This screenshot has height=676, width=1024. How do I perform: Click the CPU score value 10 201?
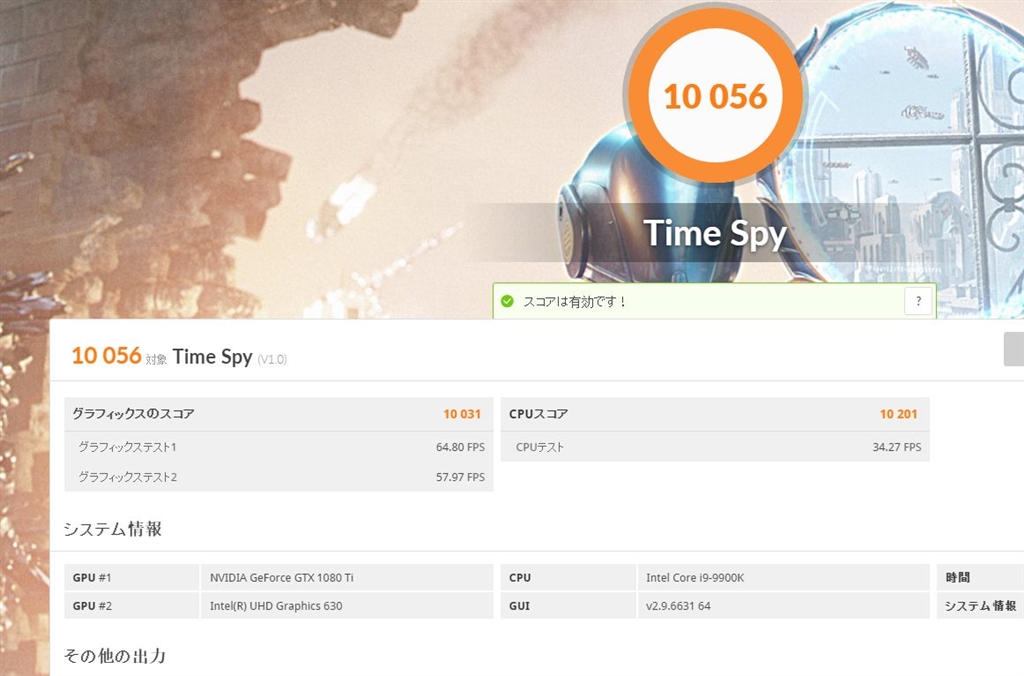[898, 414]
